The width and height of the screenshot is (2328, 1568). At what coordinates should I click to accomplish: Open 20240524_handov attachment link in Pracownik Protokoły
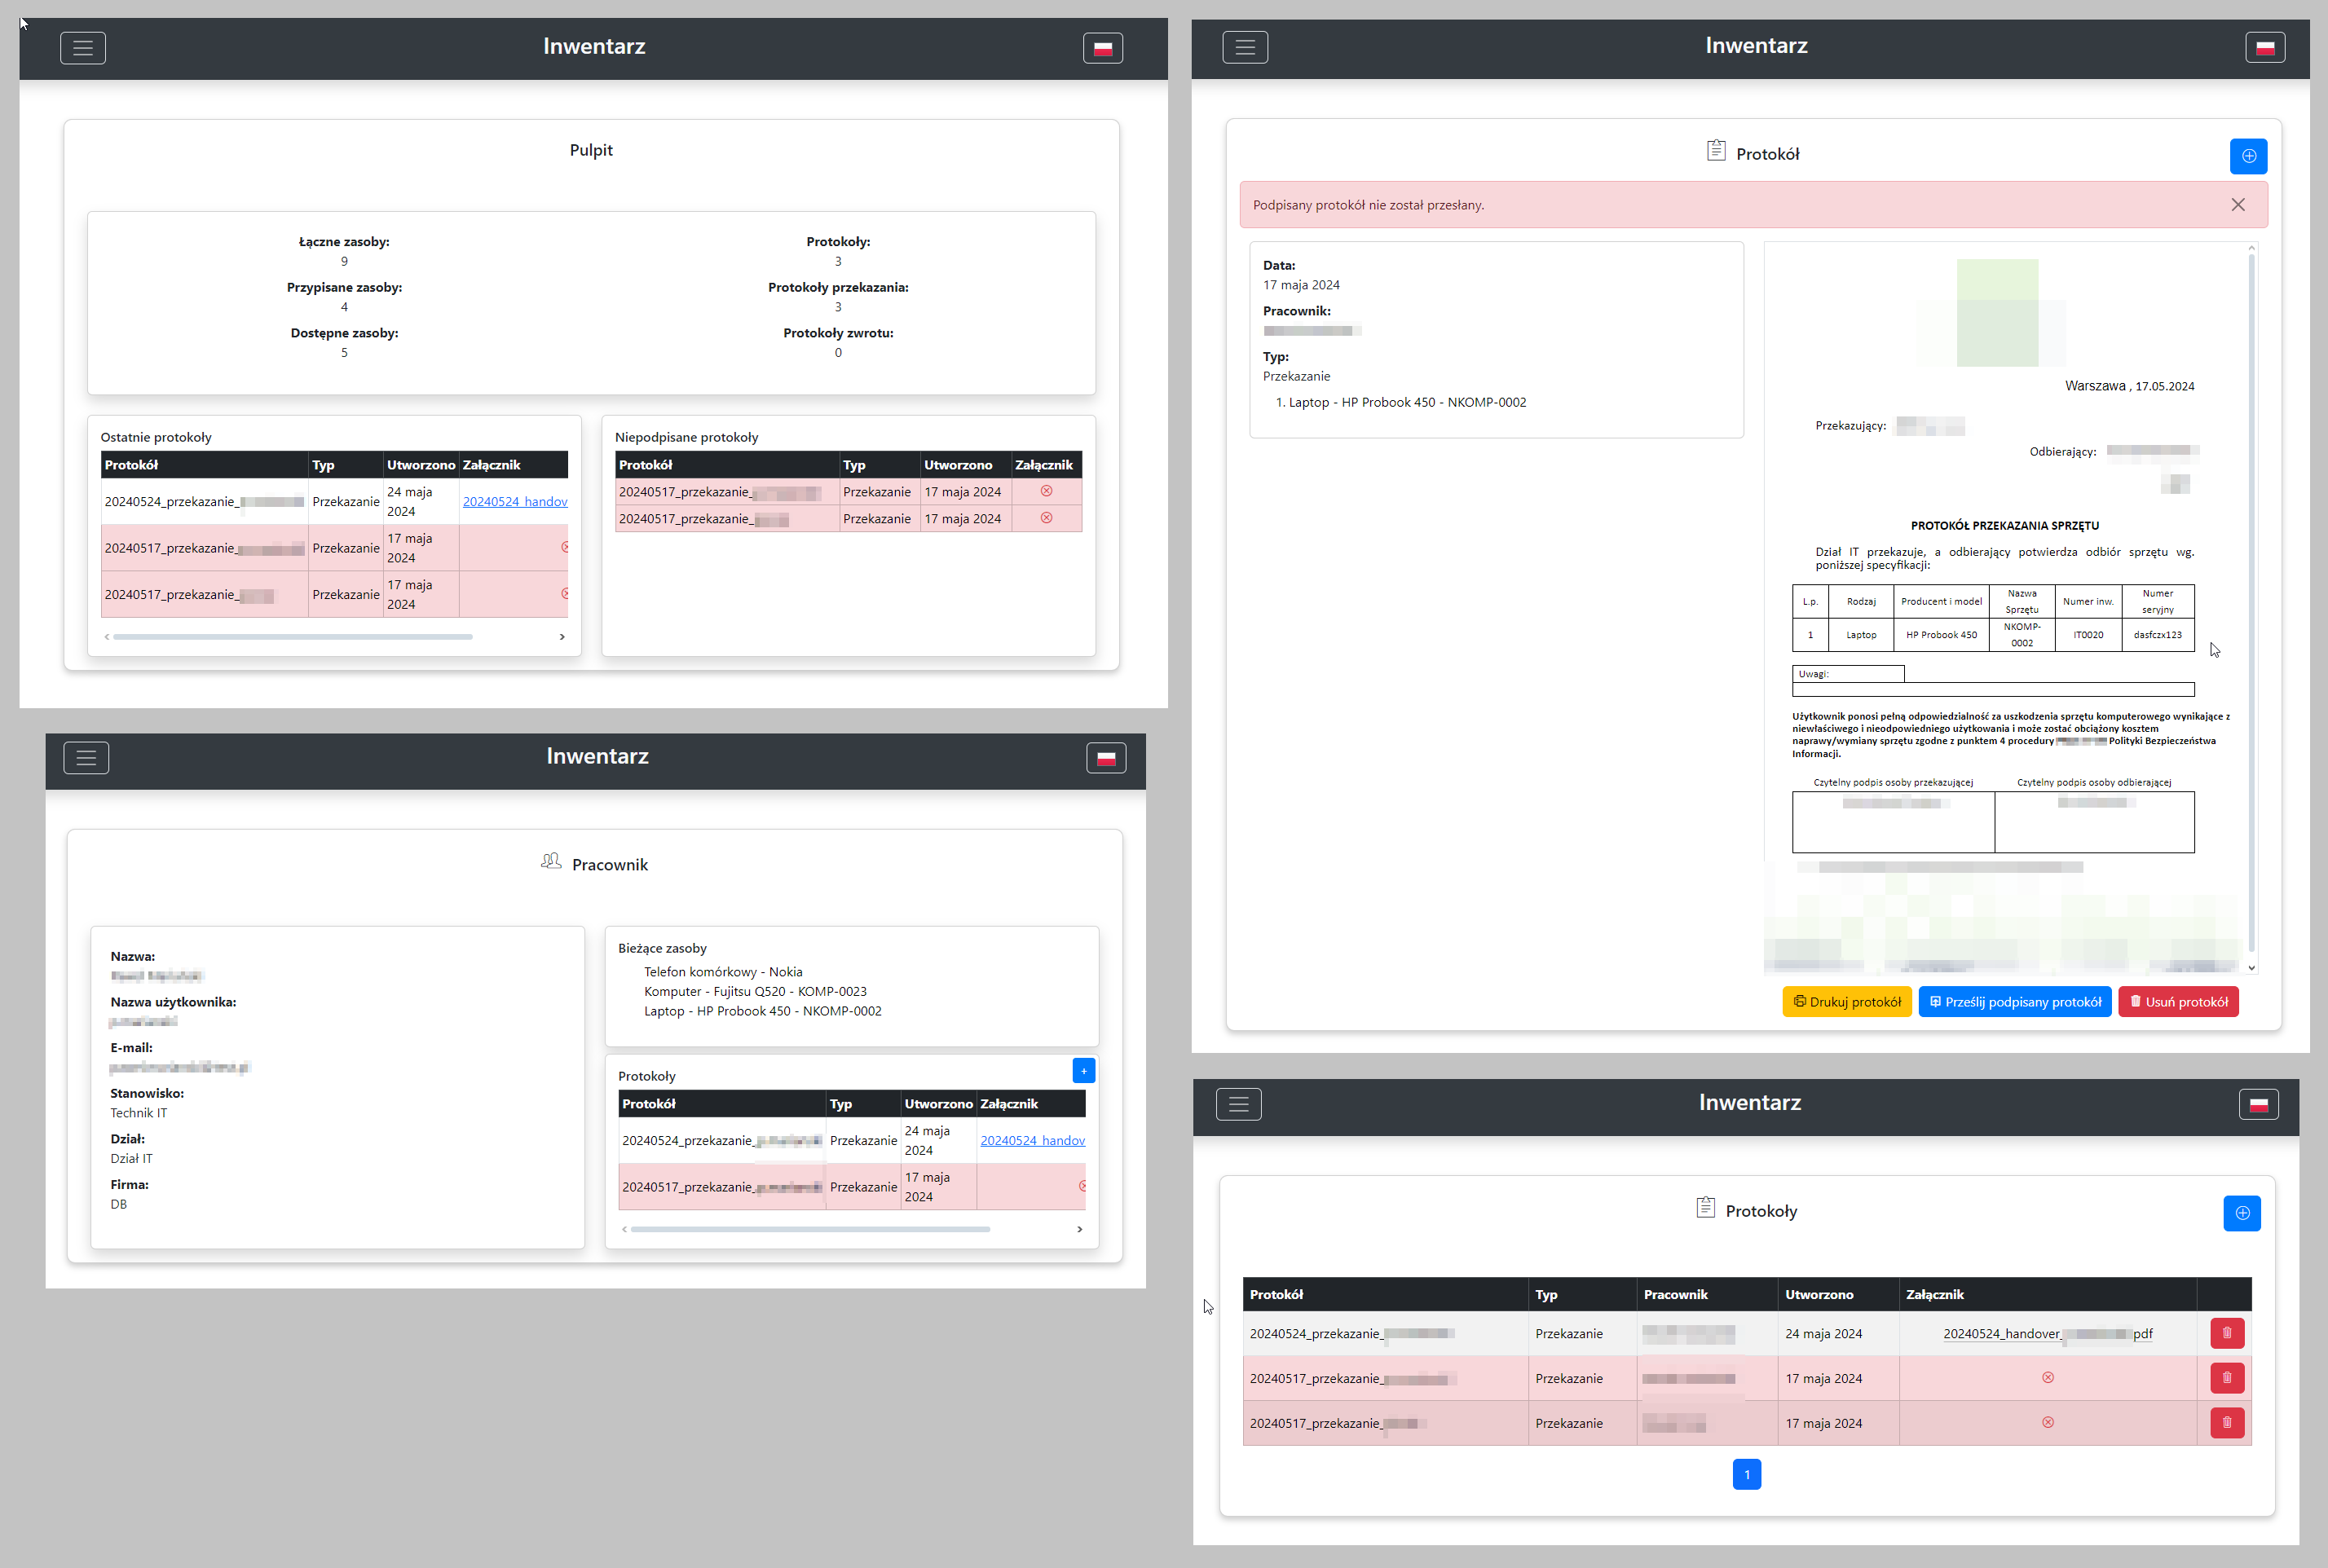1032,1141
